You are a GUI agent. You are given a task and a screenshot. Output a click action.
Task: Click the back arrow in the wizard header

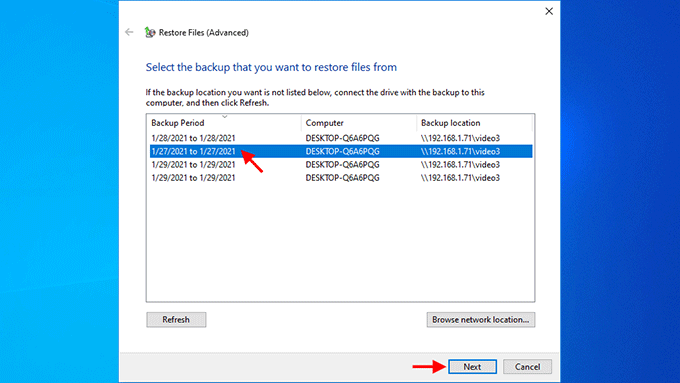click(x=129, y=32)
